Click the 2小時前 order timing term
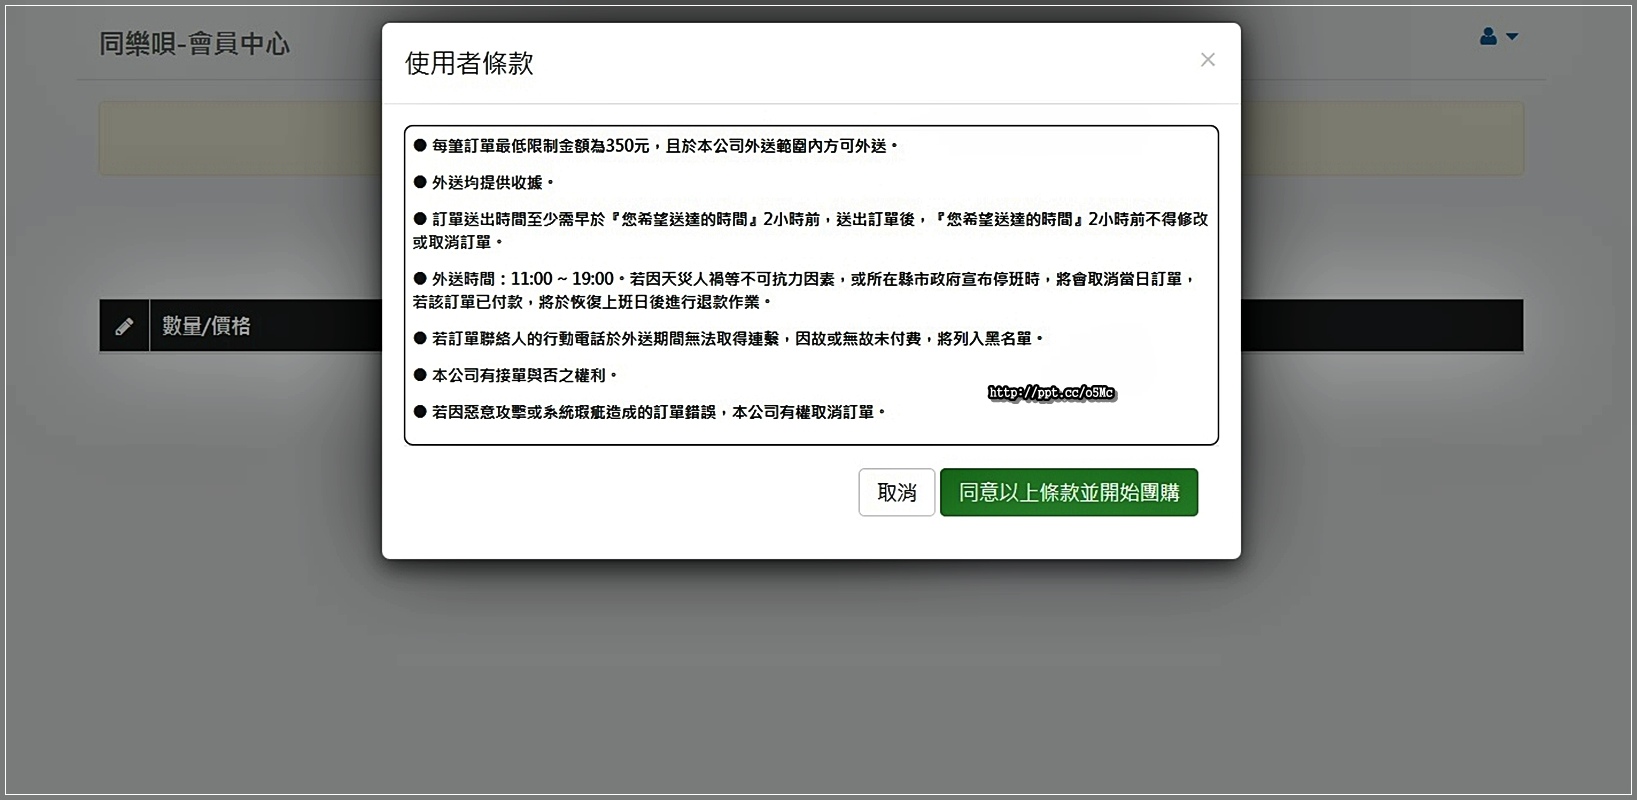 click(x=810, y=220)
